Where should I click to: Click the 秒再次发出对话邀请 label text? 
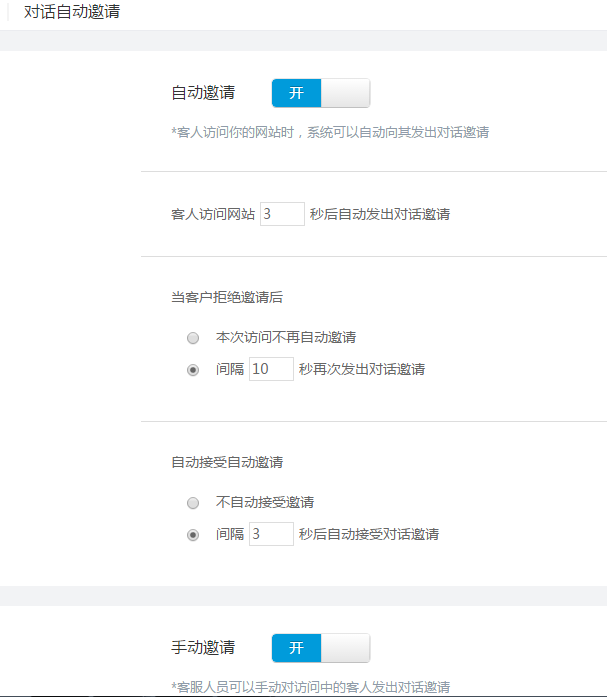(361, 369)
